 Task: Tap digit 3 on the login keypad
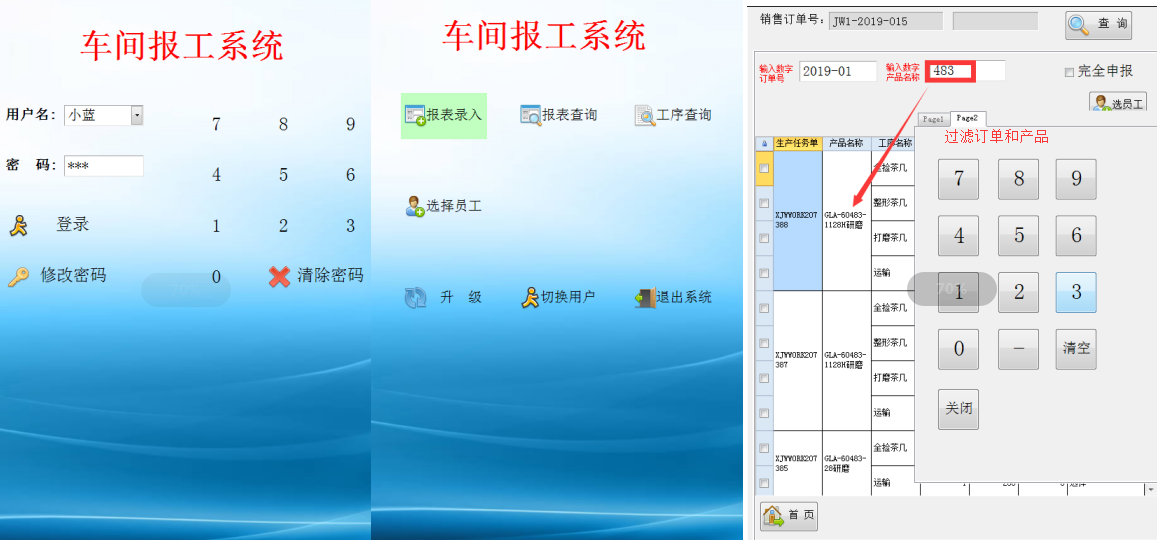(x=350, y=226)
